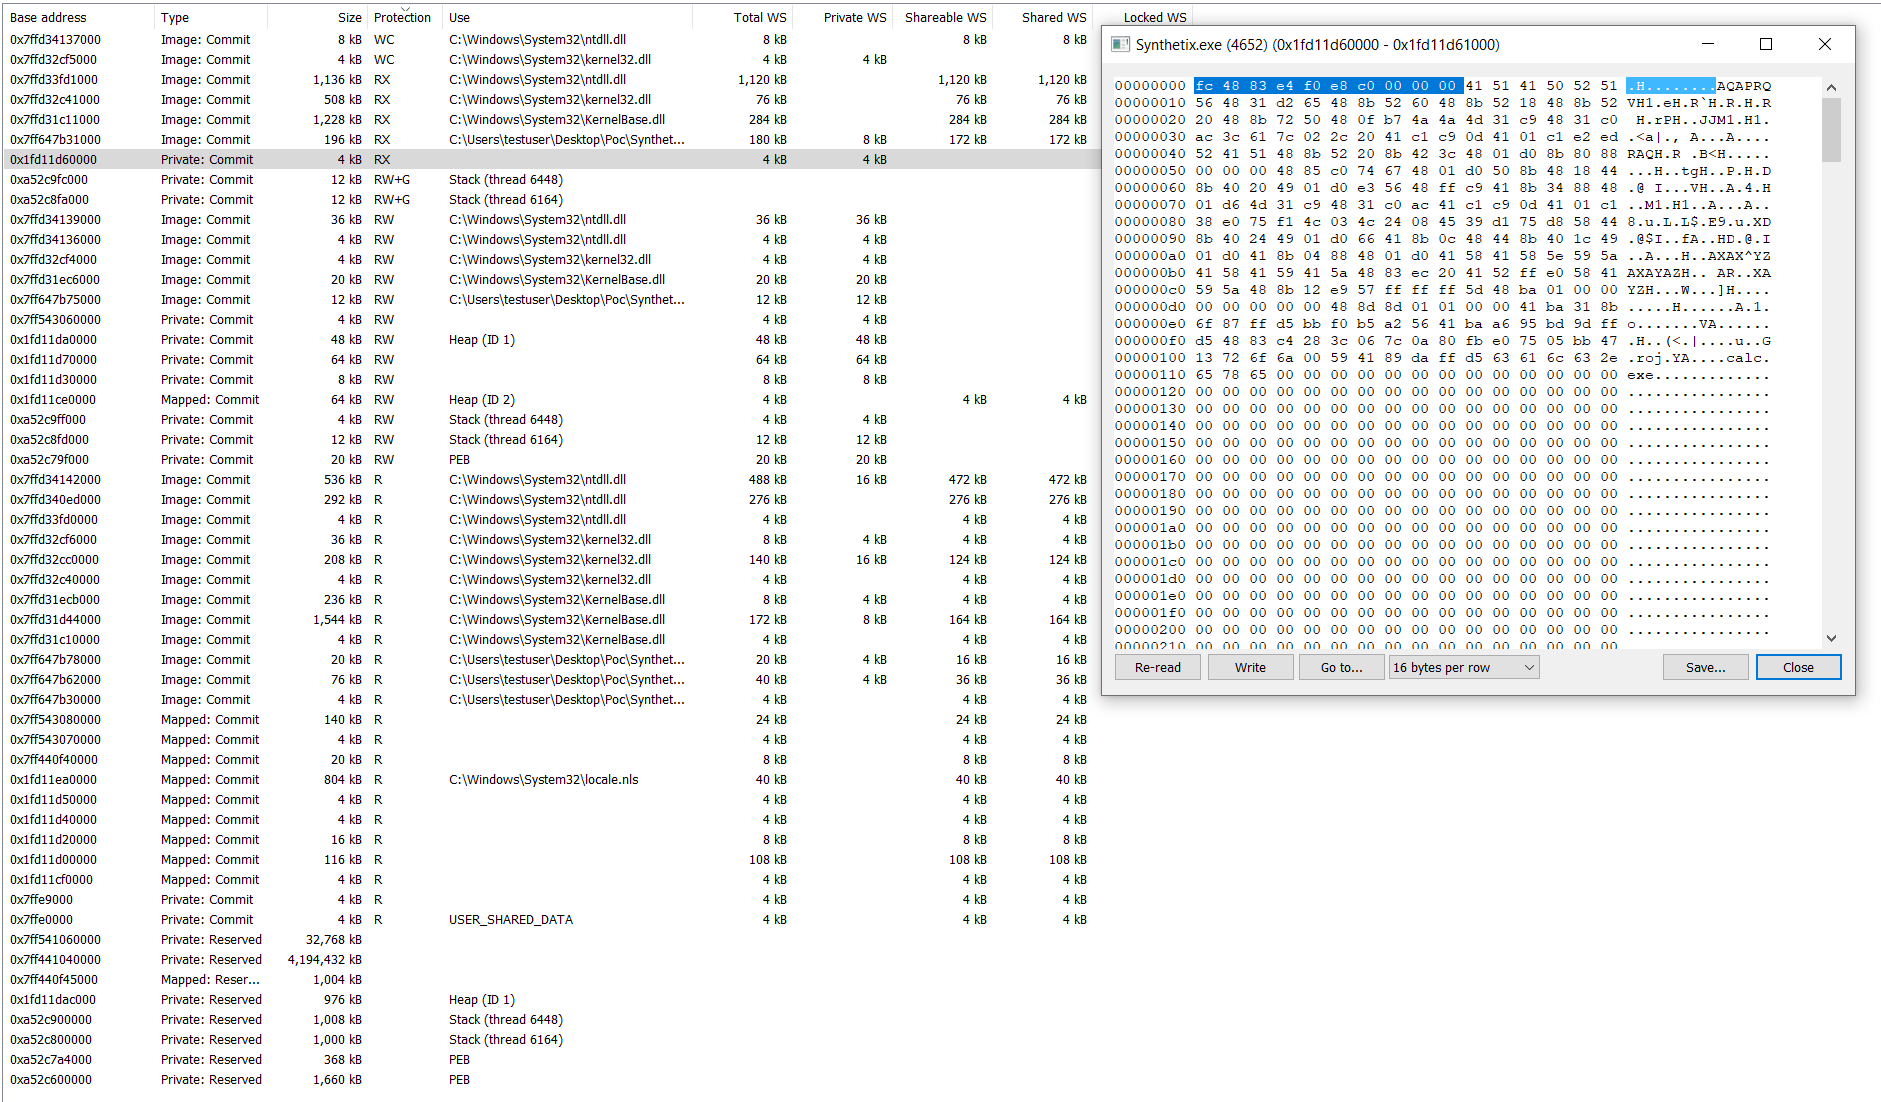
Task: Close the memory window with the X
Action: 1824,45
